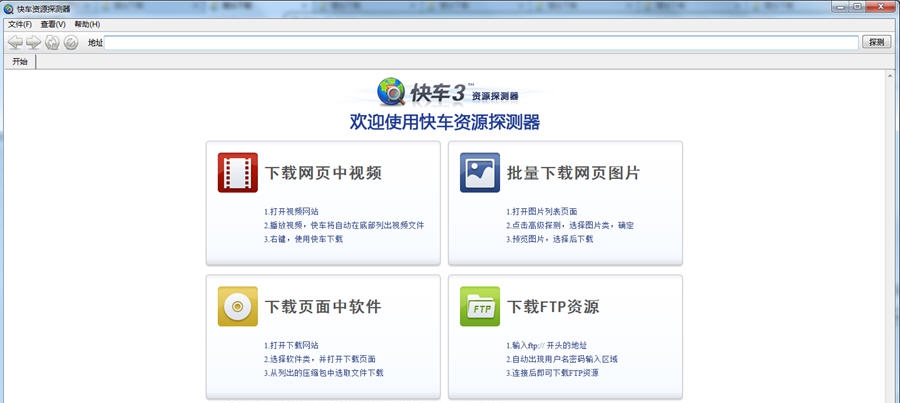The image size is (900, 403).
Task: Click the text 2.选择软件类，并打开下载页面
Action: [320, 359]
